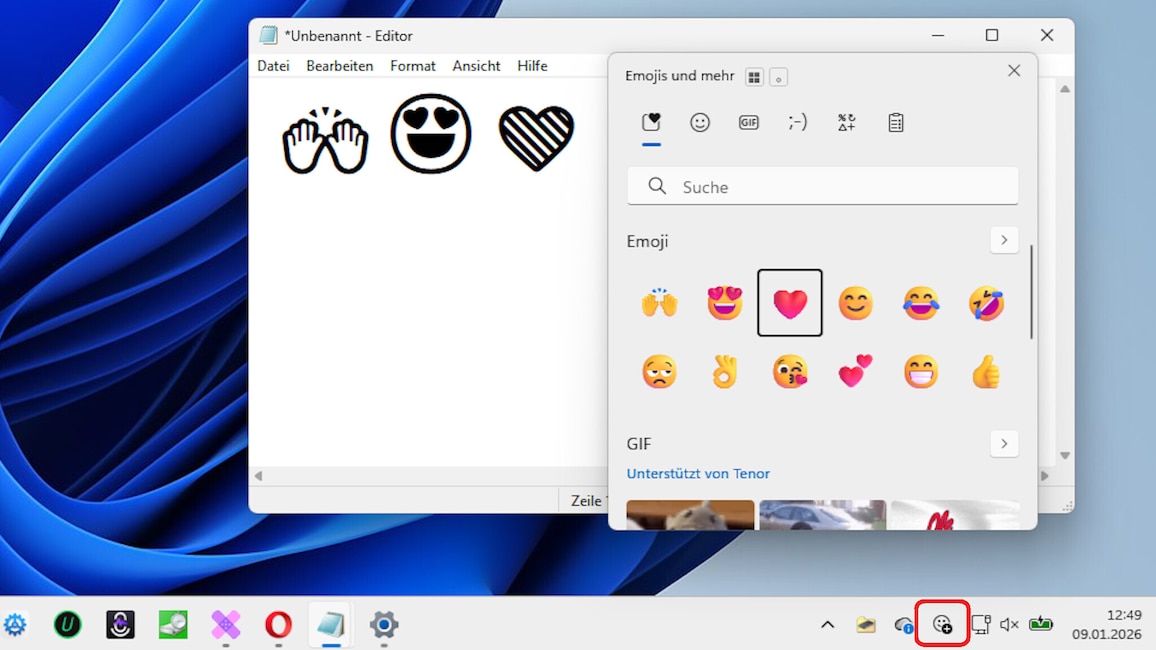Click the emoji picker icon in system tray
This screenshot has width=1156, height=650.
click(942, 625)
